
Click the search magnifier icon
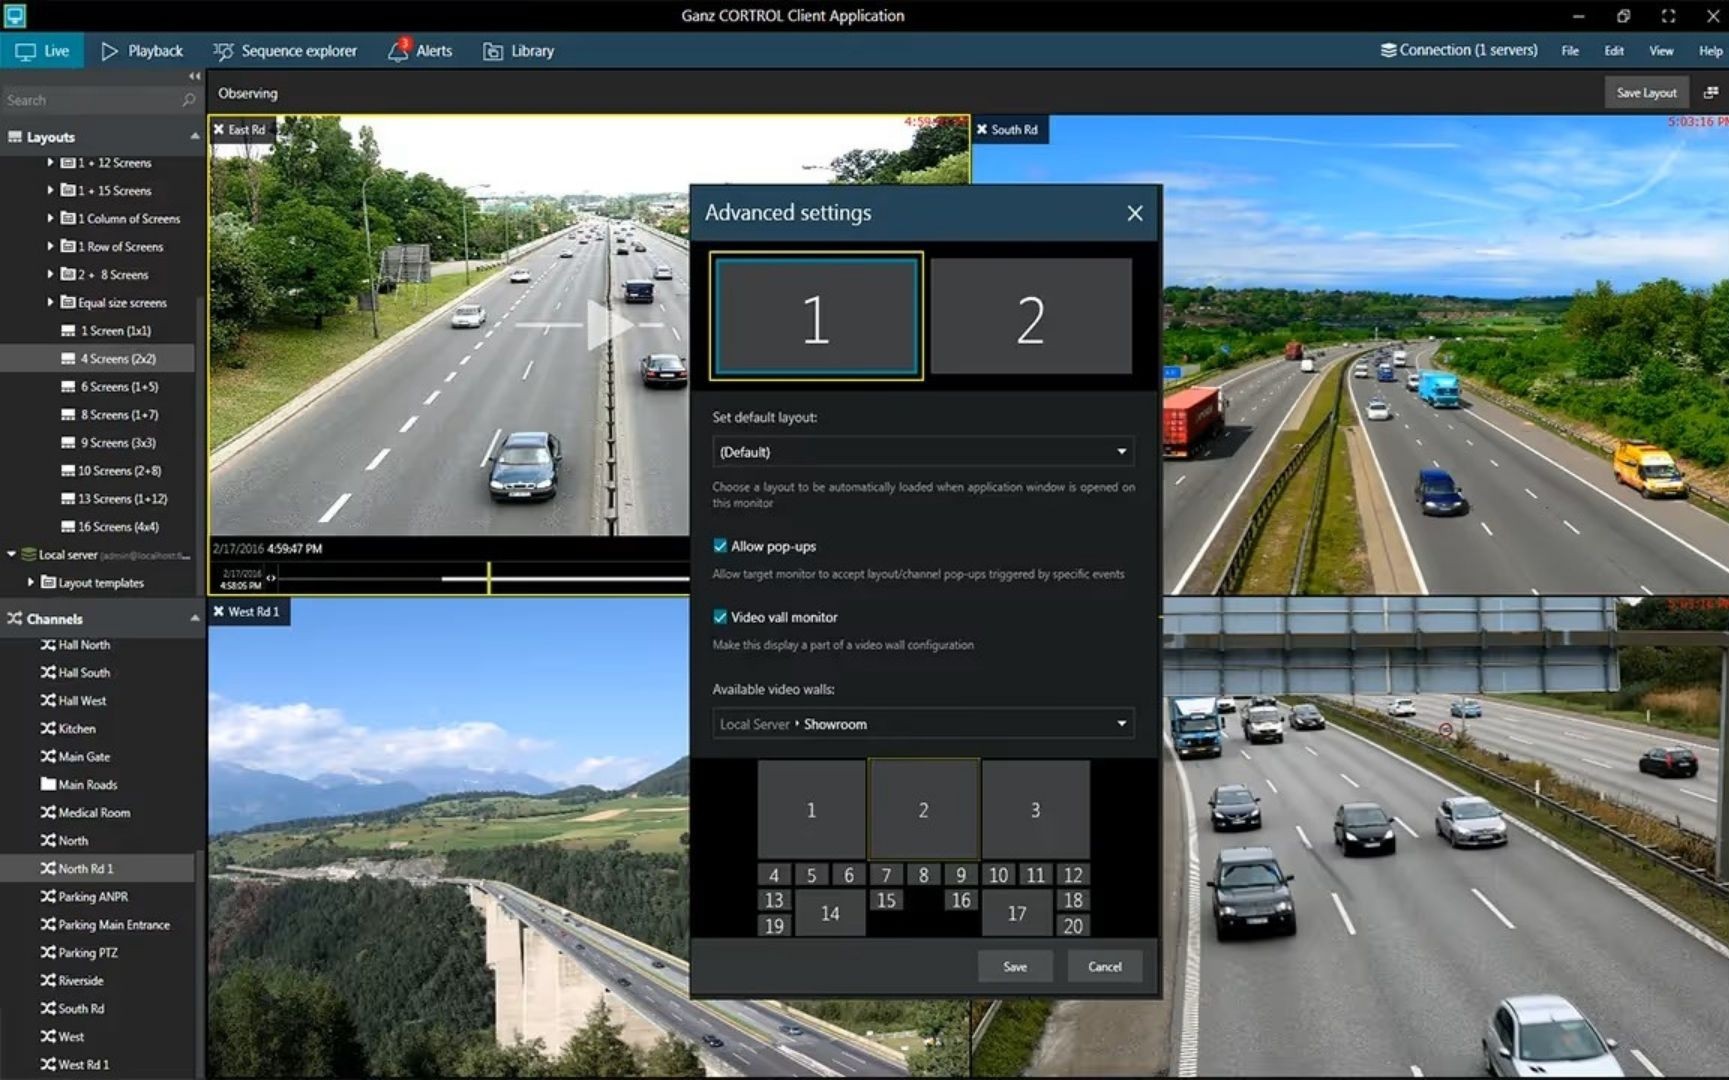(188, 100)
